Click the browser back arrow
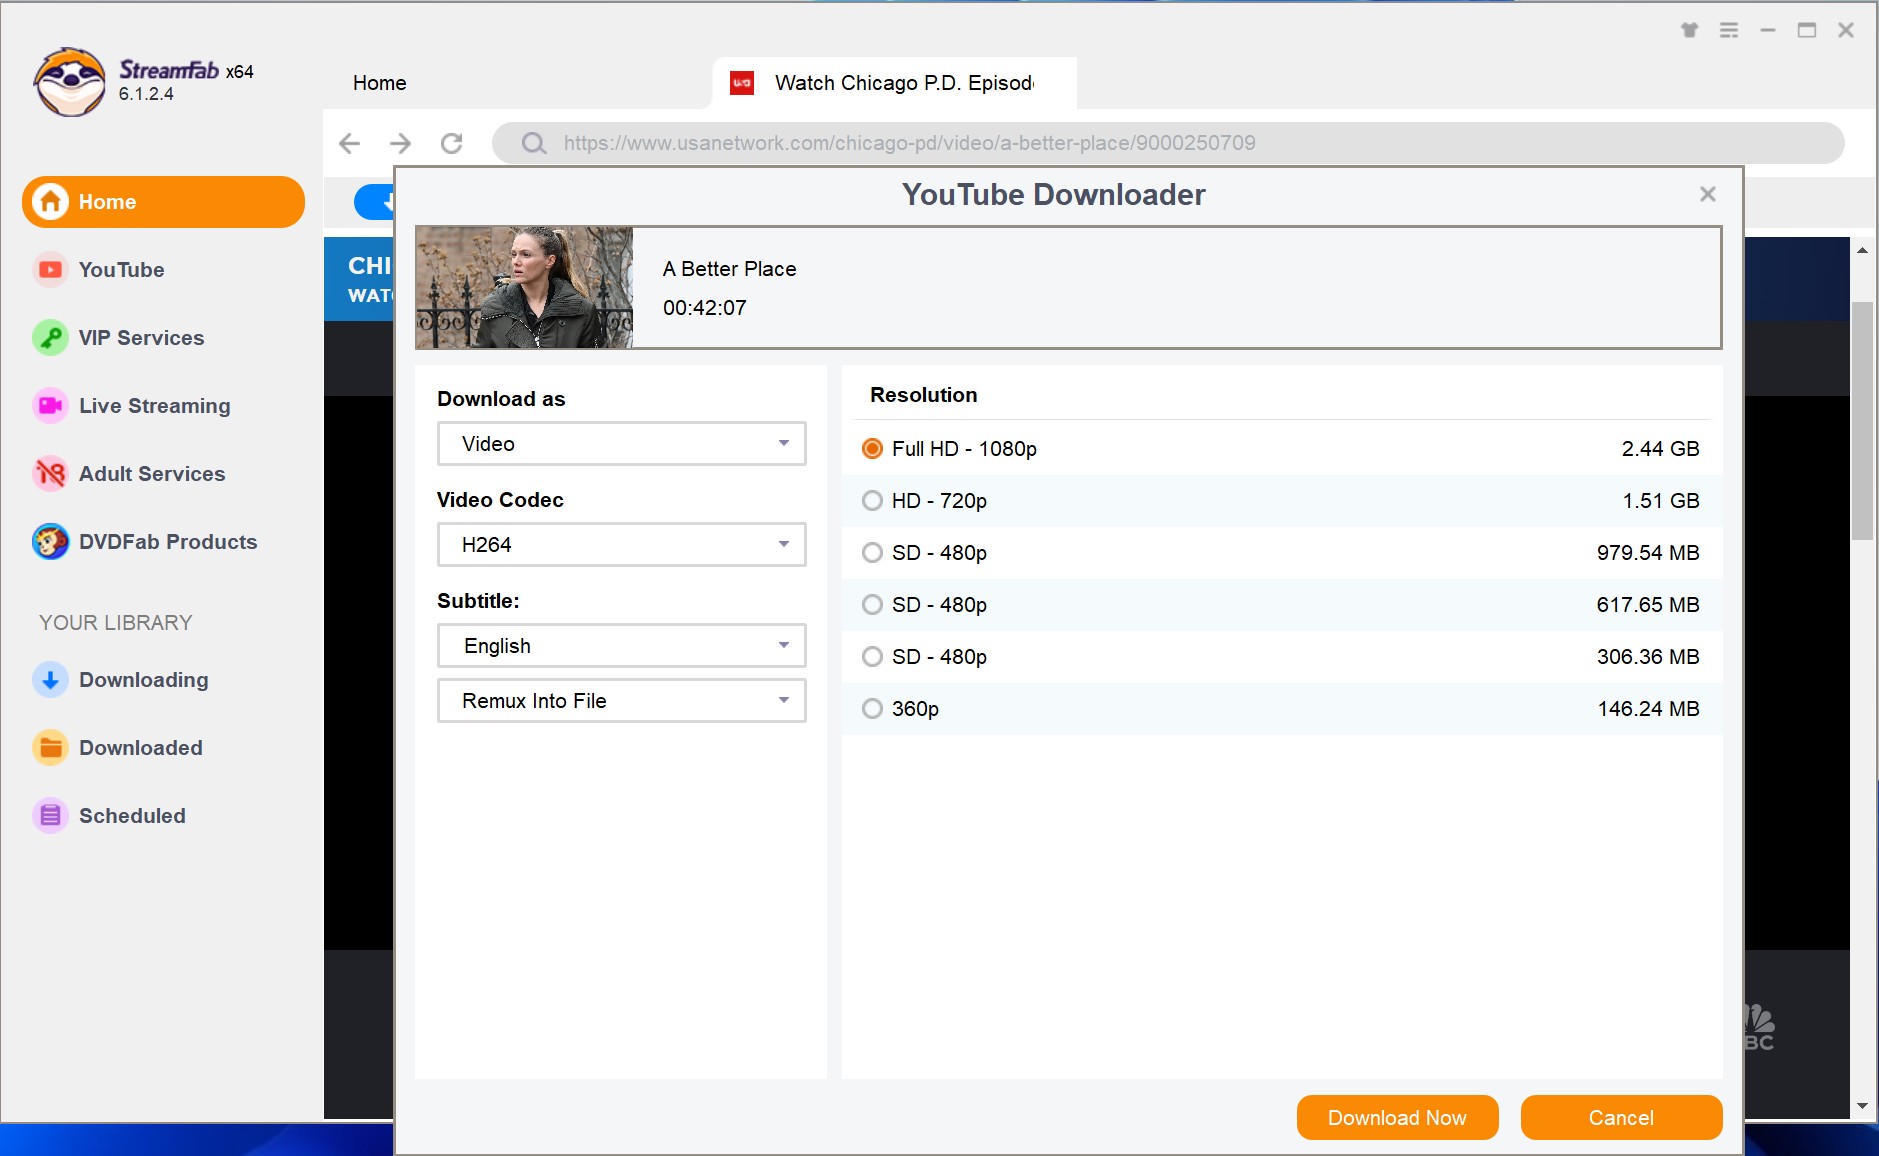1879x1156 pixels. pyautogui.click(x=349, y=143)
